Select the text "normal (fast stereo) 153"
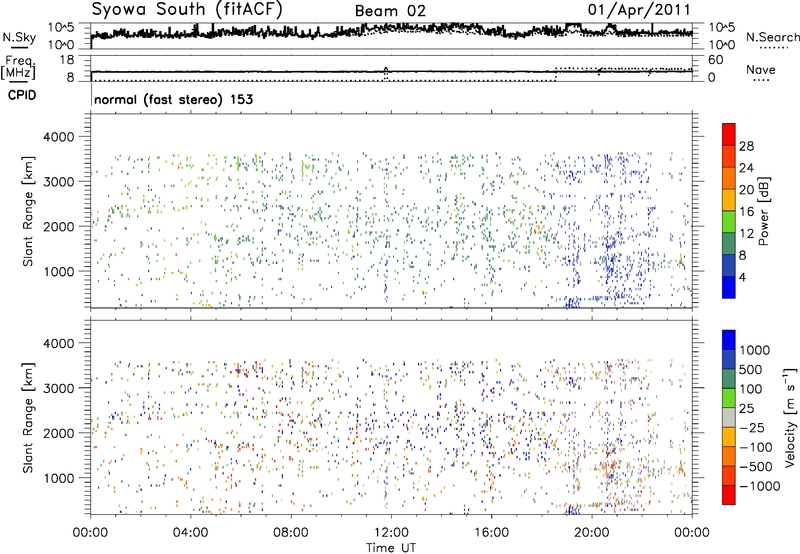This screenshot has height=554, width=800. click(x=173, y=99)
